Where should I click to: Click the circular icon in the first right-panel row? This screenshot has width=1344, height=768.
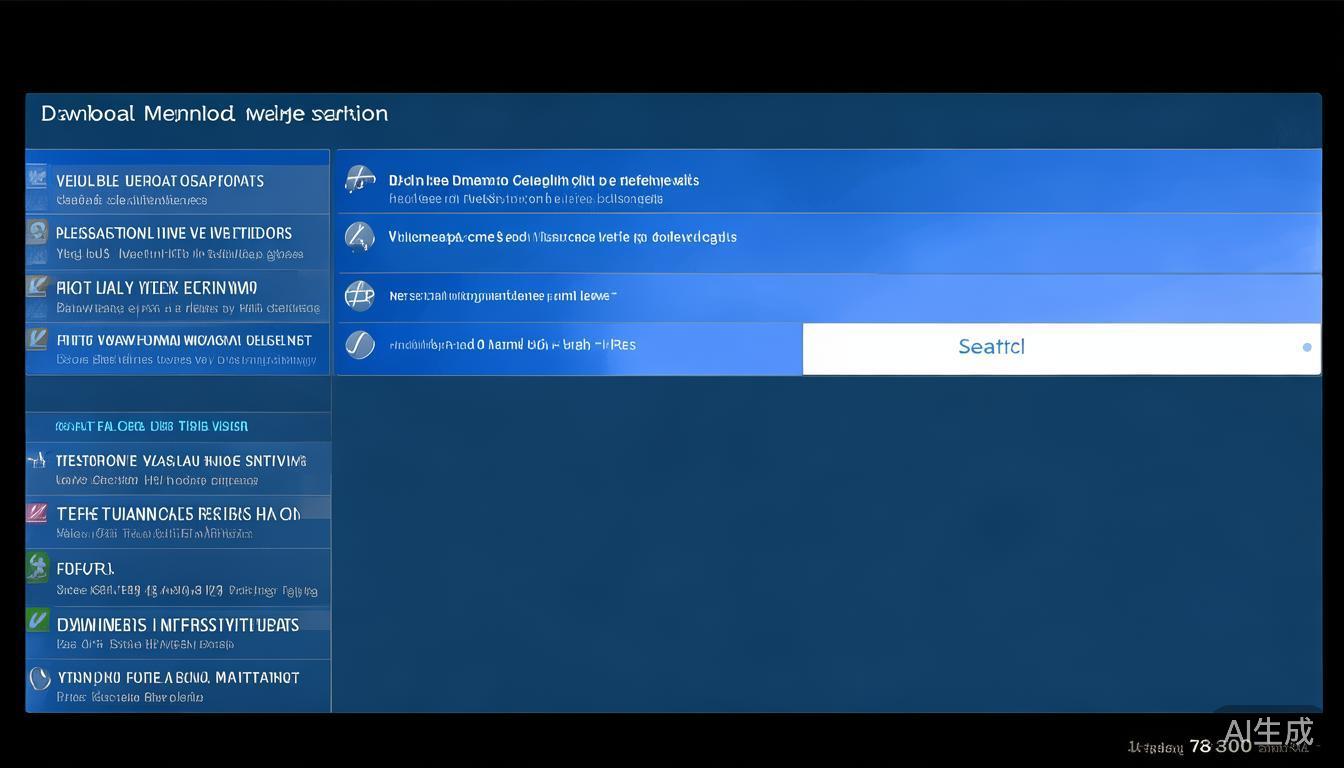[360, 180]
